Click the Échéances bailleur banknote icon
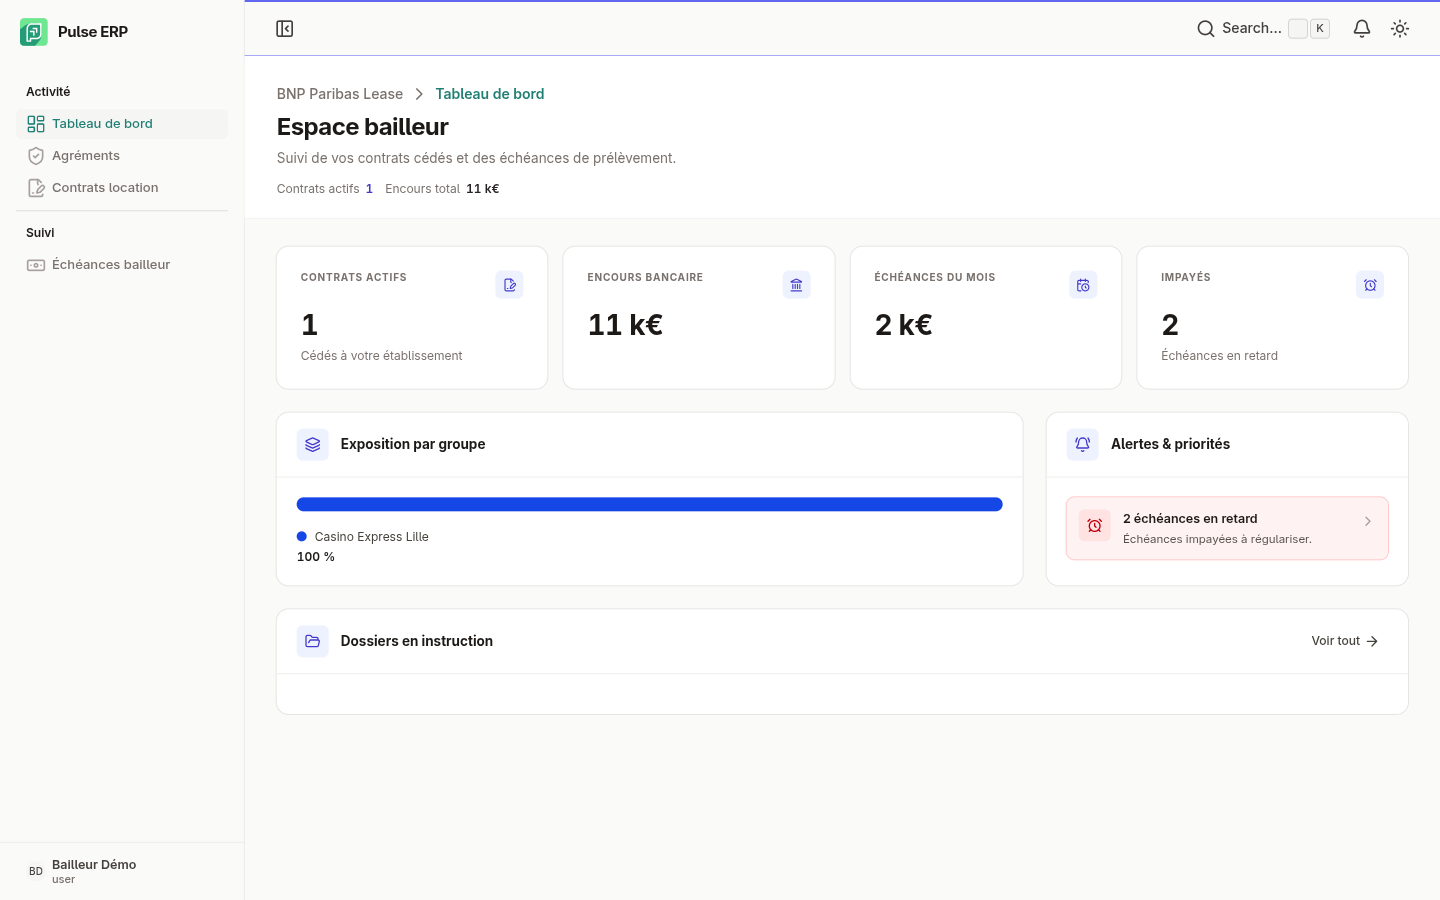This screenshot has height=900, width=1440. click(x=36, y=265)
